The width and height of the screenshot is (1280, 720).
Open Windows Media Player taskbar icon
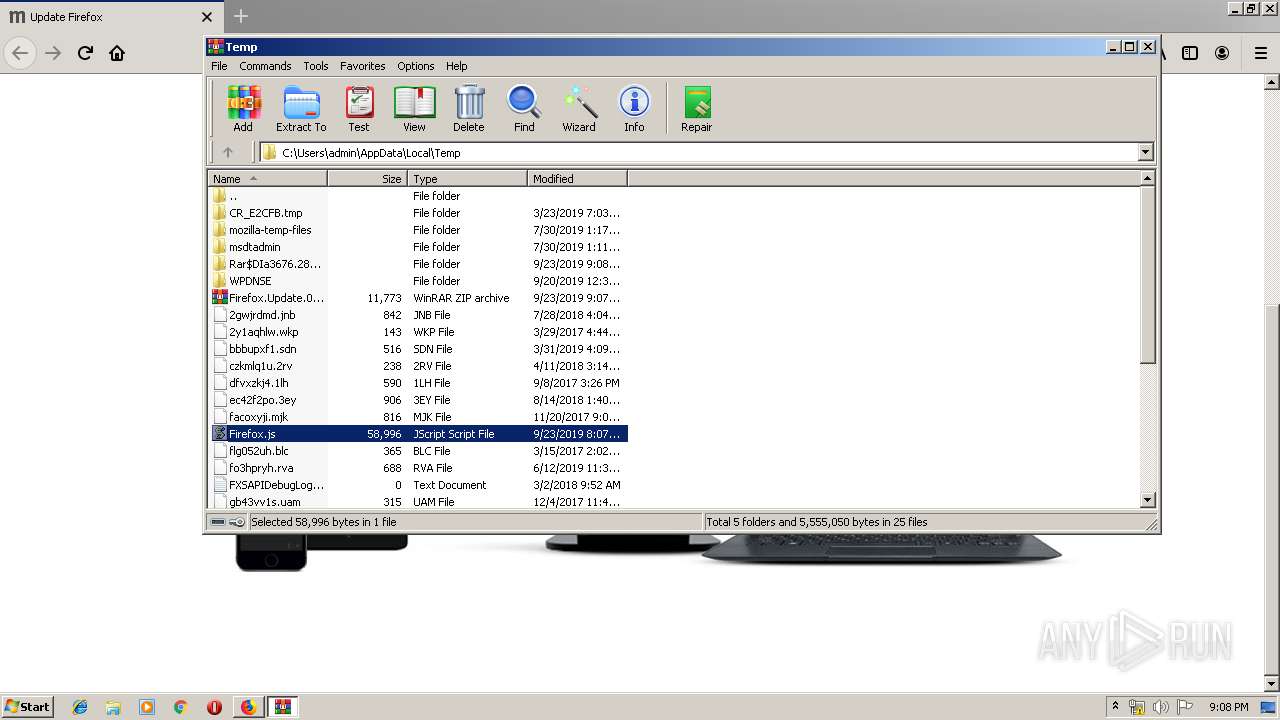pos(147,707)
